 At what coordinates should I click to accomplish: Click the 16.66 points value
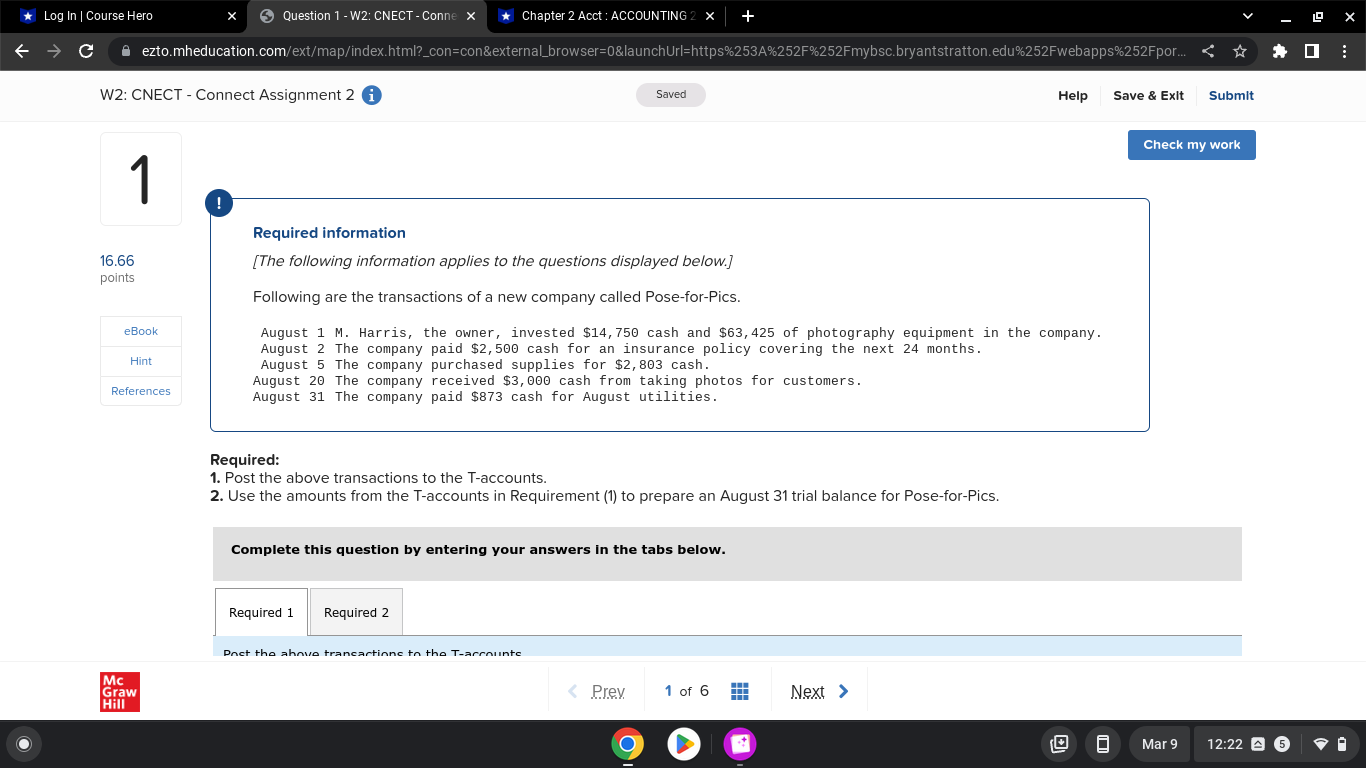117,261
